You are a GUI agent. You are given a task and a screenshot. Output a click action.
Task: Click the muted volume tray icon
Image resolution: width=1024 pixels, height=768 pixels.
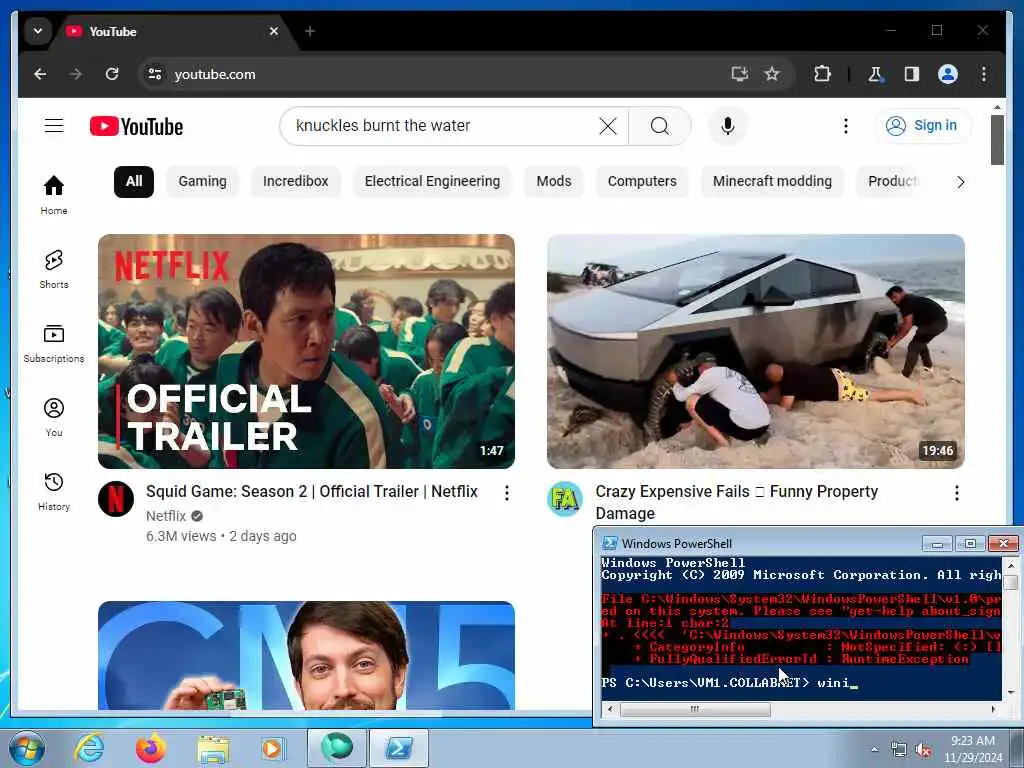(923, 750)
